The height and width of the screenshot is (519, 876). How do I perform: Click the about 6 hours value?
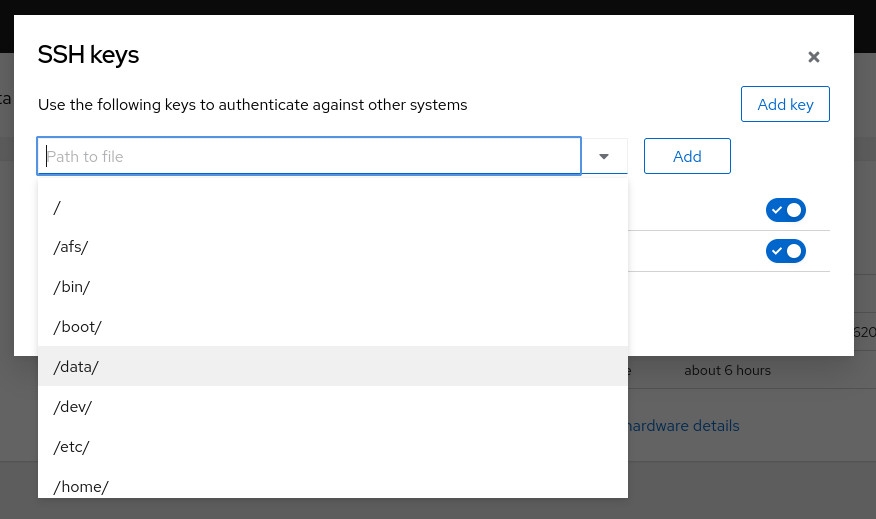(727, 370)
